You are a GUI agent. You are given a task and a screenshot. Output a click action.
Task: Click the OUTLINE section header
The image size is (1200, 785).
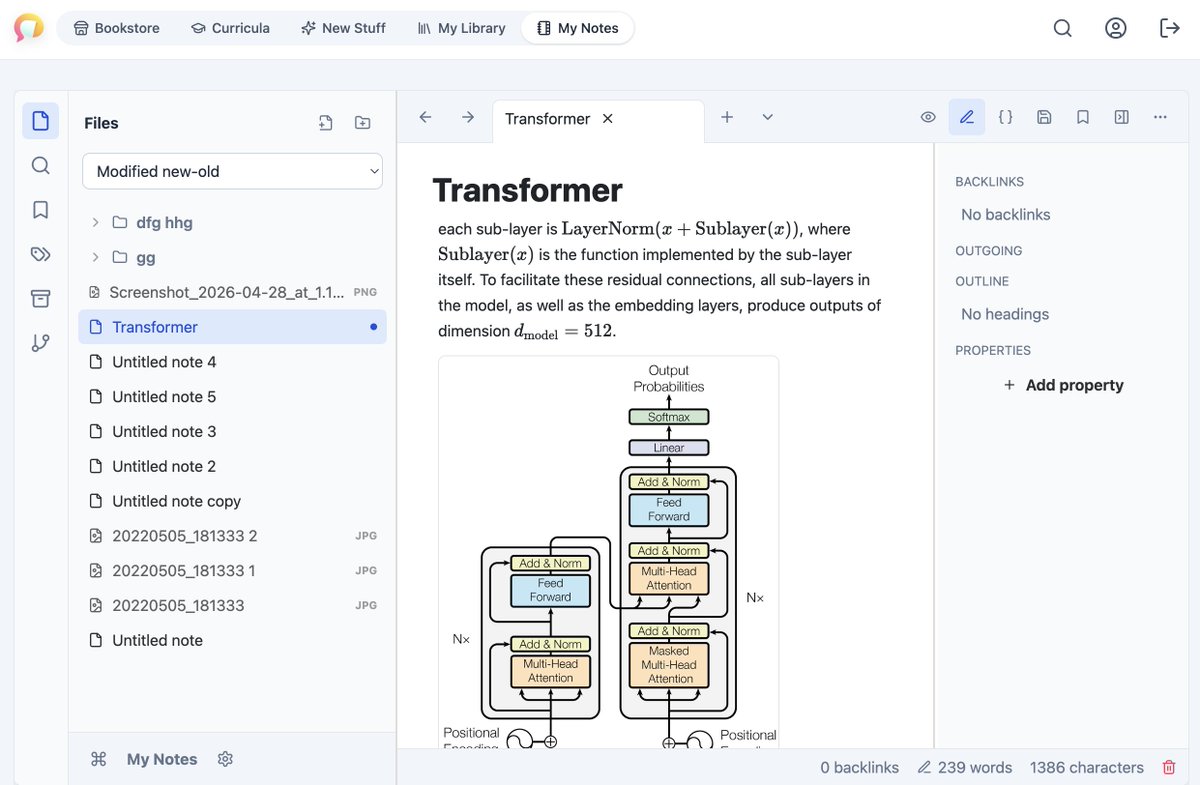982,282
